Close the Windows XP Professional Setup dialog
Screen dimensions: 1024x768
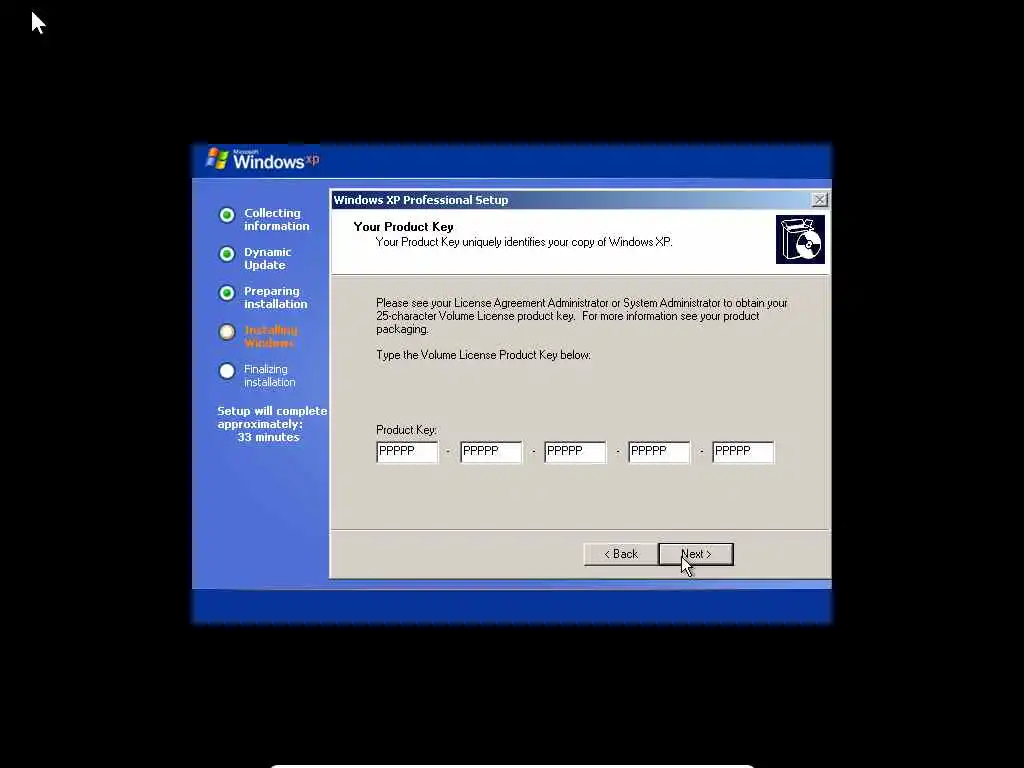click(819, 200)
